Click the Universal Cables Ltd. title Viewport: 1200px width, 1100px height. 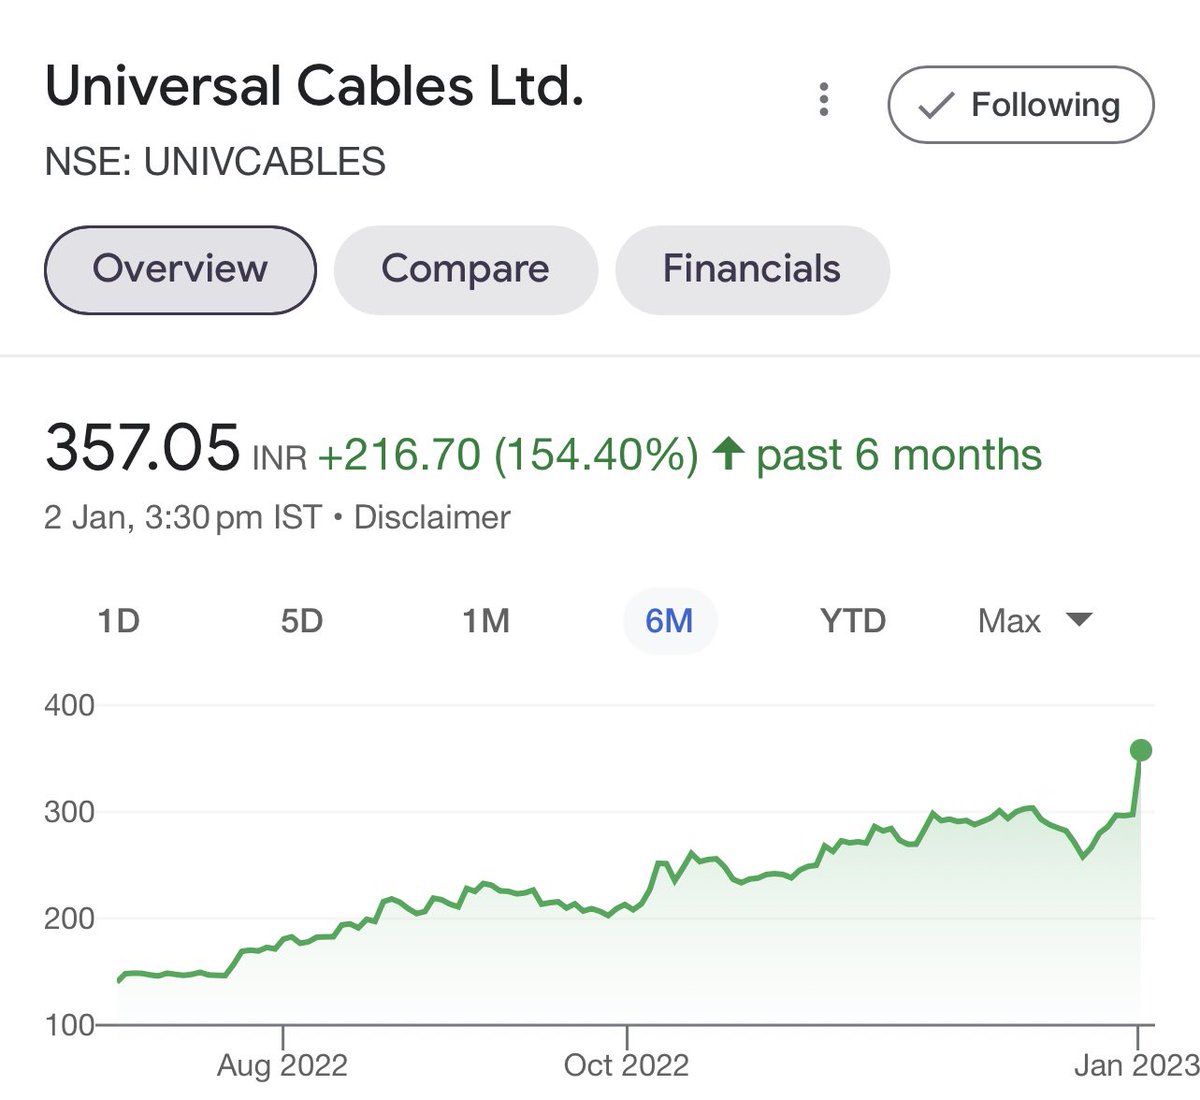point(314,86)
